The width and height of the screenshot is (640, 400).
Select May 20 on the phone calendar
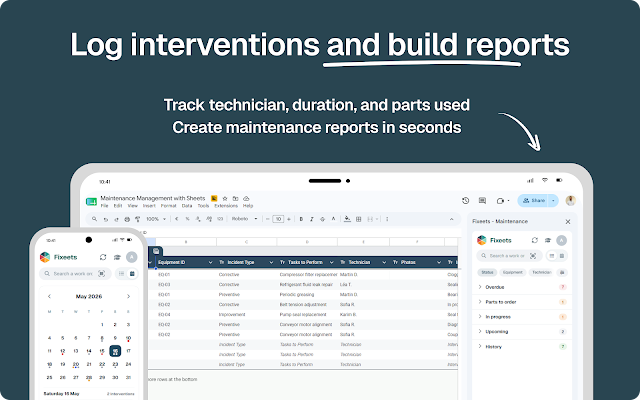[x=76, y=364]
